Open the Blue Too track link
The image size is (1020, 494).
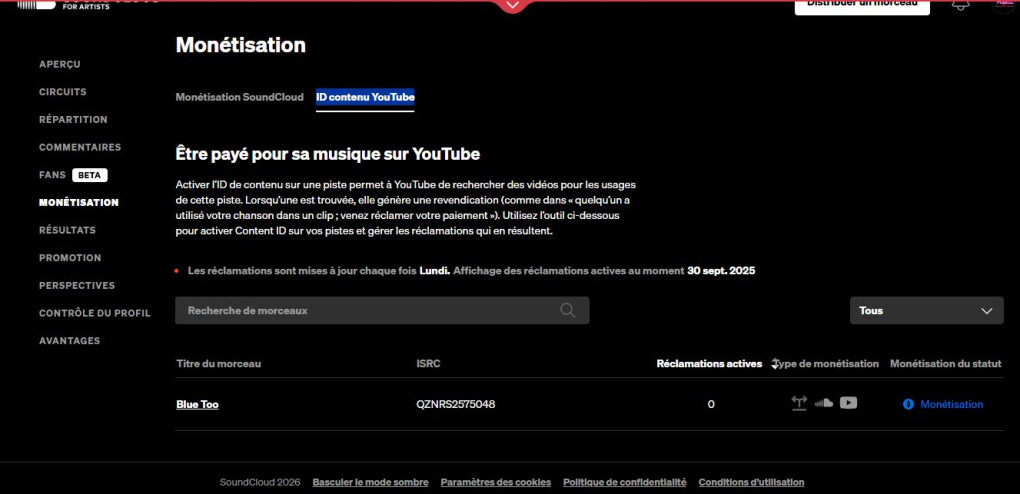197,404
